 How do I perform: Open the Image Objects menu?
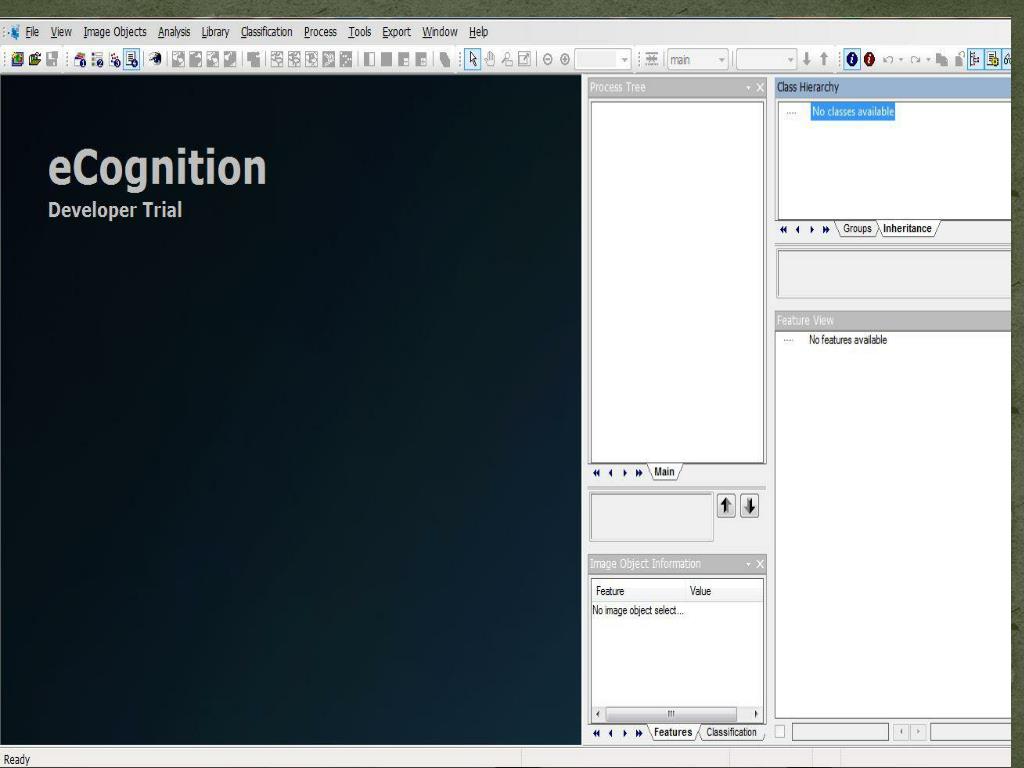tap(115, 31)
